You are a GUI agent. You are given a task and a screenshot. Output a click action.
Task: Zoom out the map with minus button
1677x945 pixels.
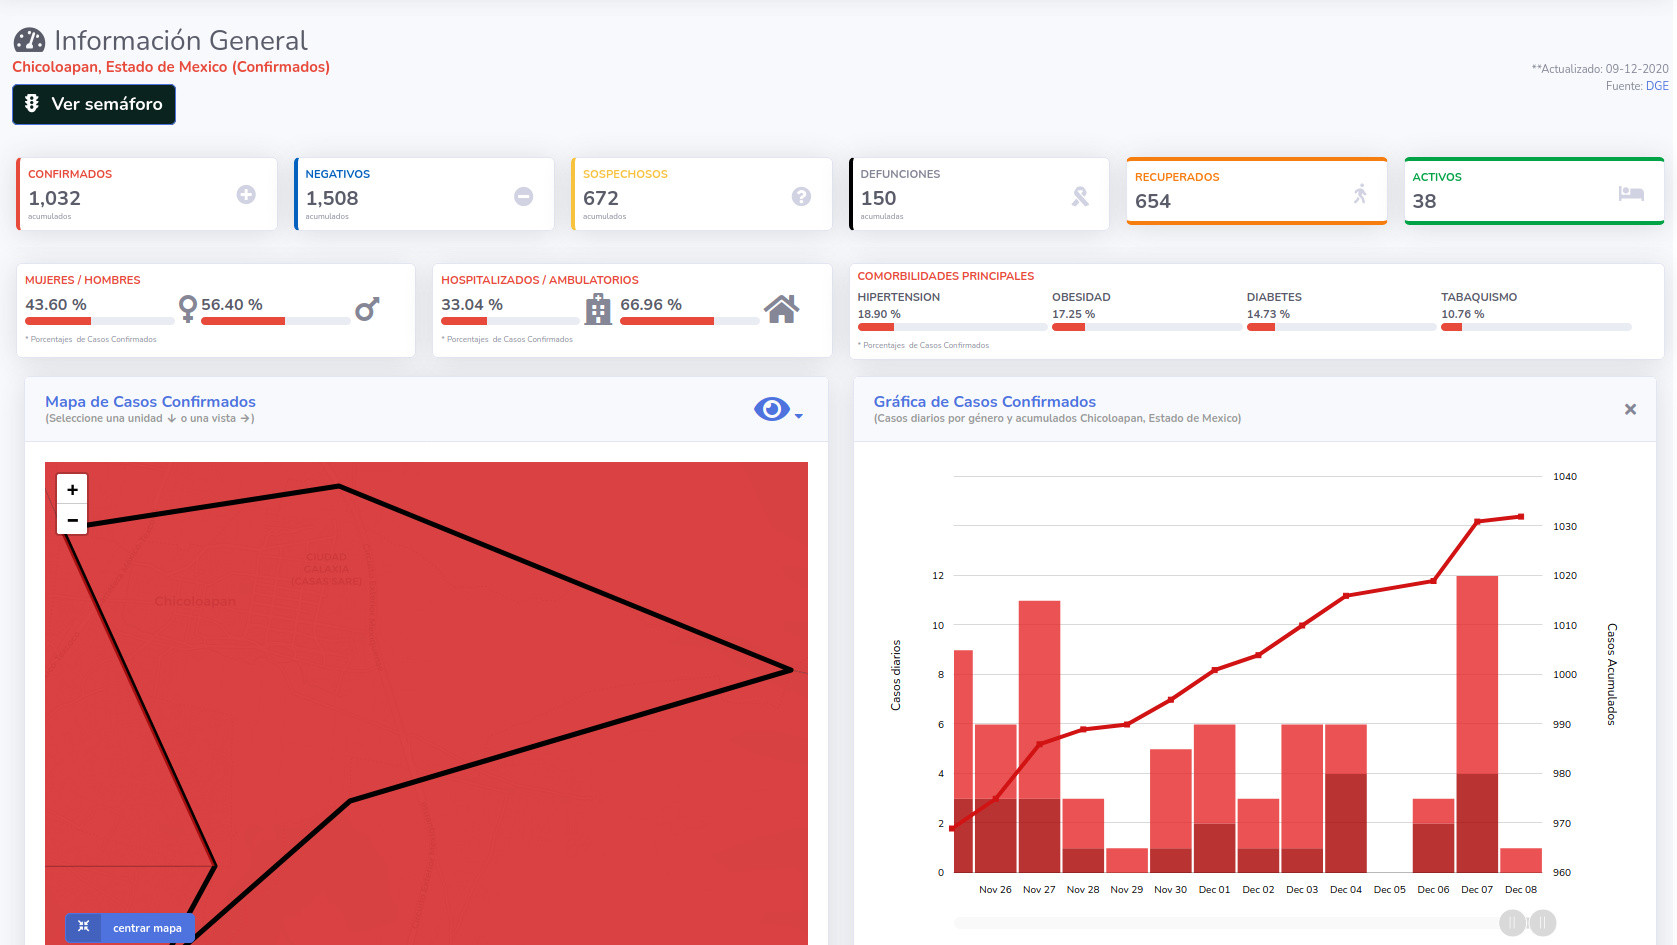click(x=72, y=520)
